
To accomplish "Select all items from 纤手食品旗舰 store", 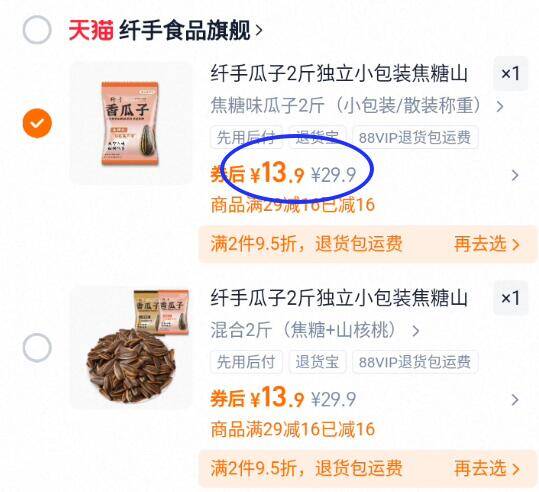I will tap(37, 30).
